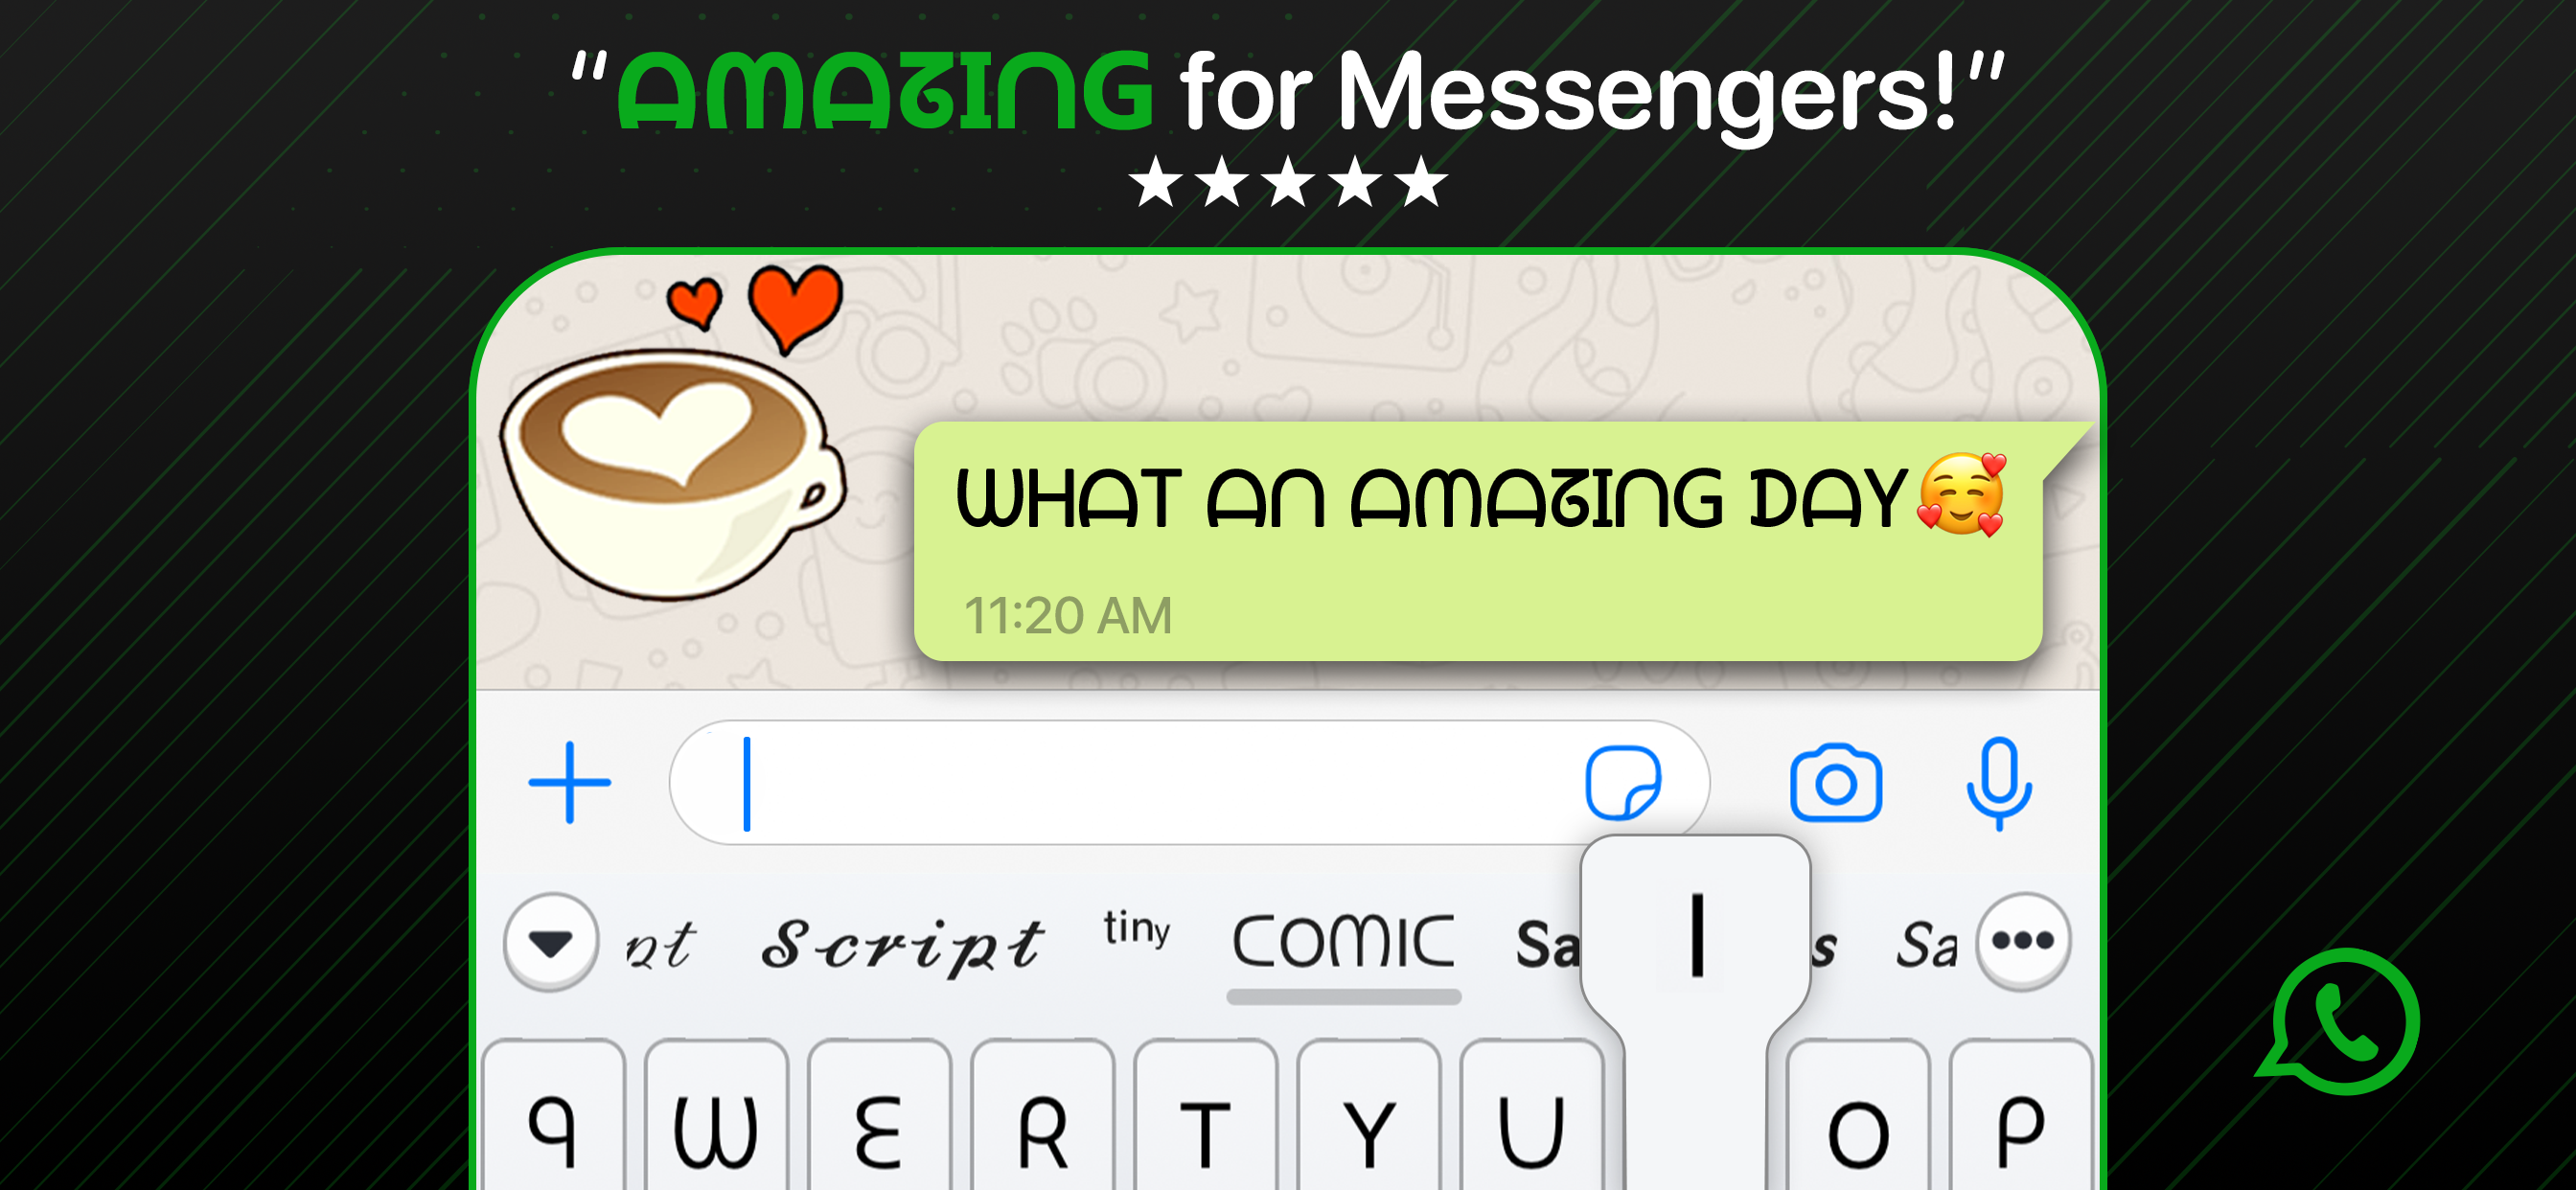Tap the coffee cup heart sticker
2576x1190 pixels.
pos(672,434)
